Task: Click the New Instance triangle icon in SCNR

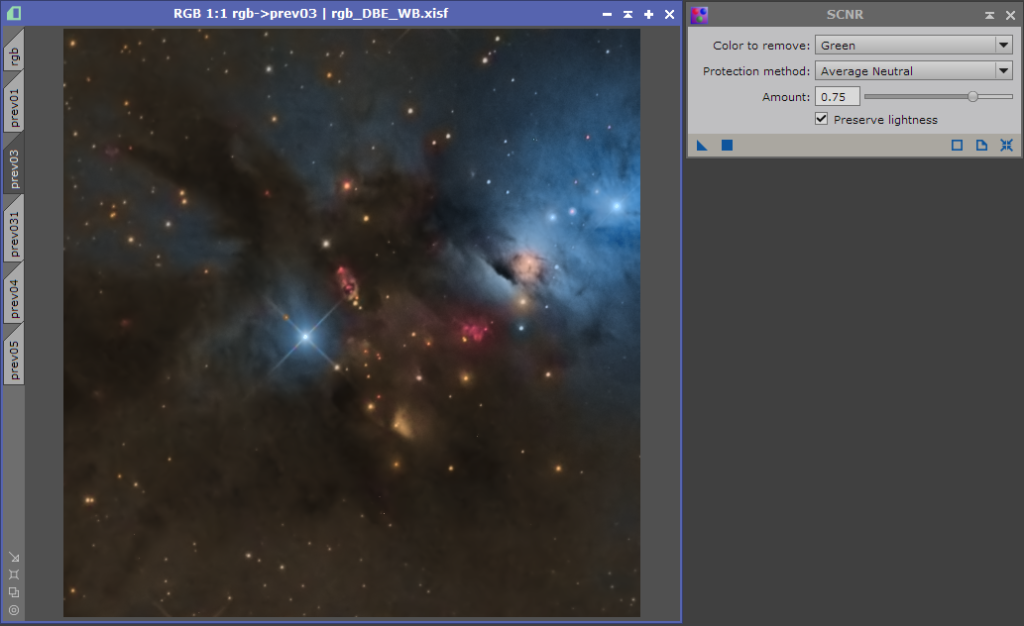Action: click(702, 145)
